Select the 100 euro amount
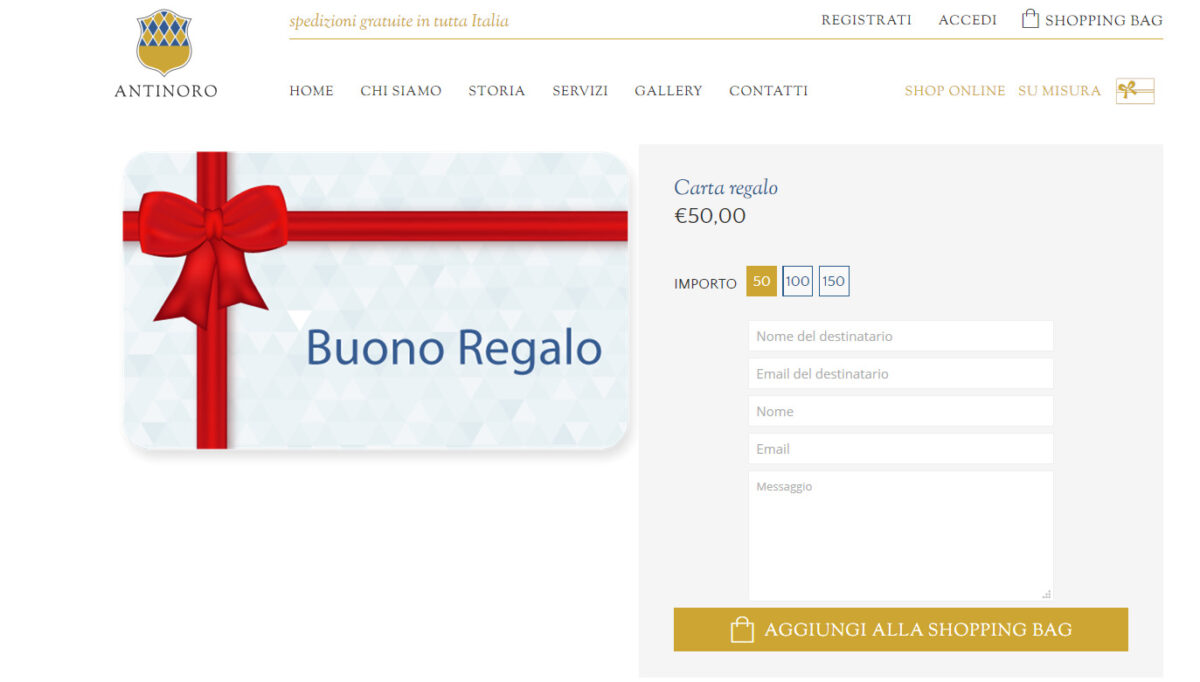 coord(797,282)
